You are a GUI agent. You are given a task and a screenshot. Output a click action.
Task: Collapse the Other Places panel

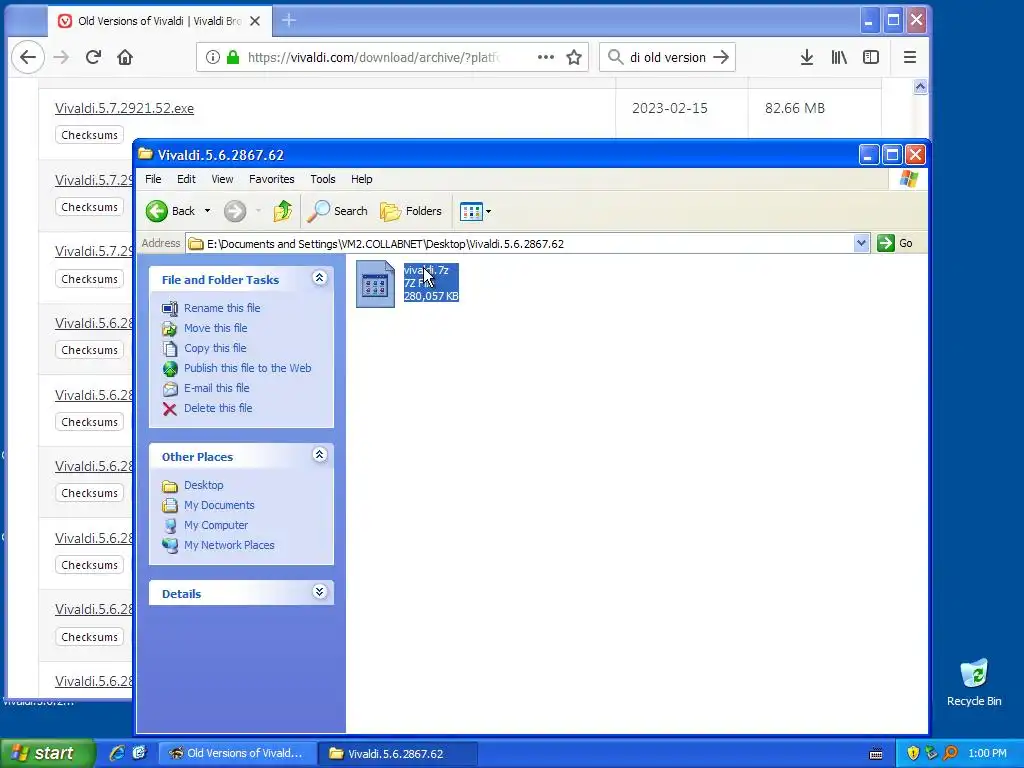point(319,455)
